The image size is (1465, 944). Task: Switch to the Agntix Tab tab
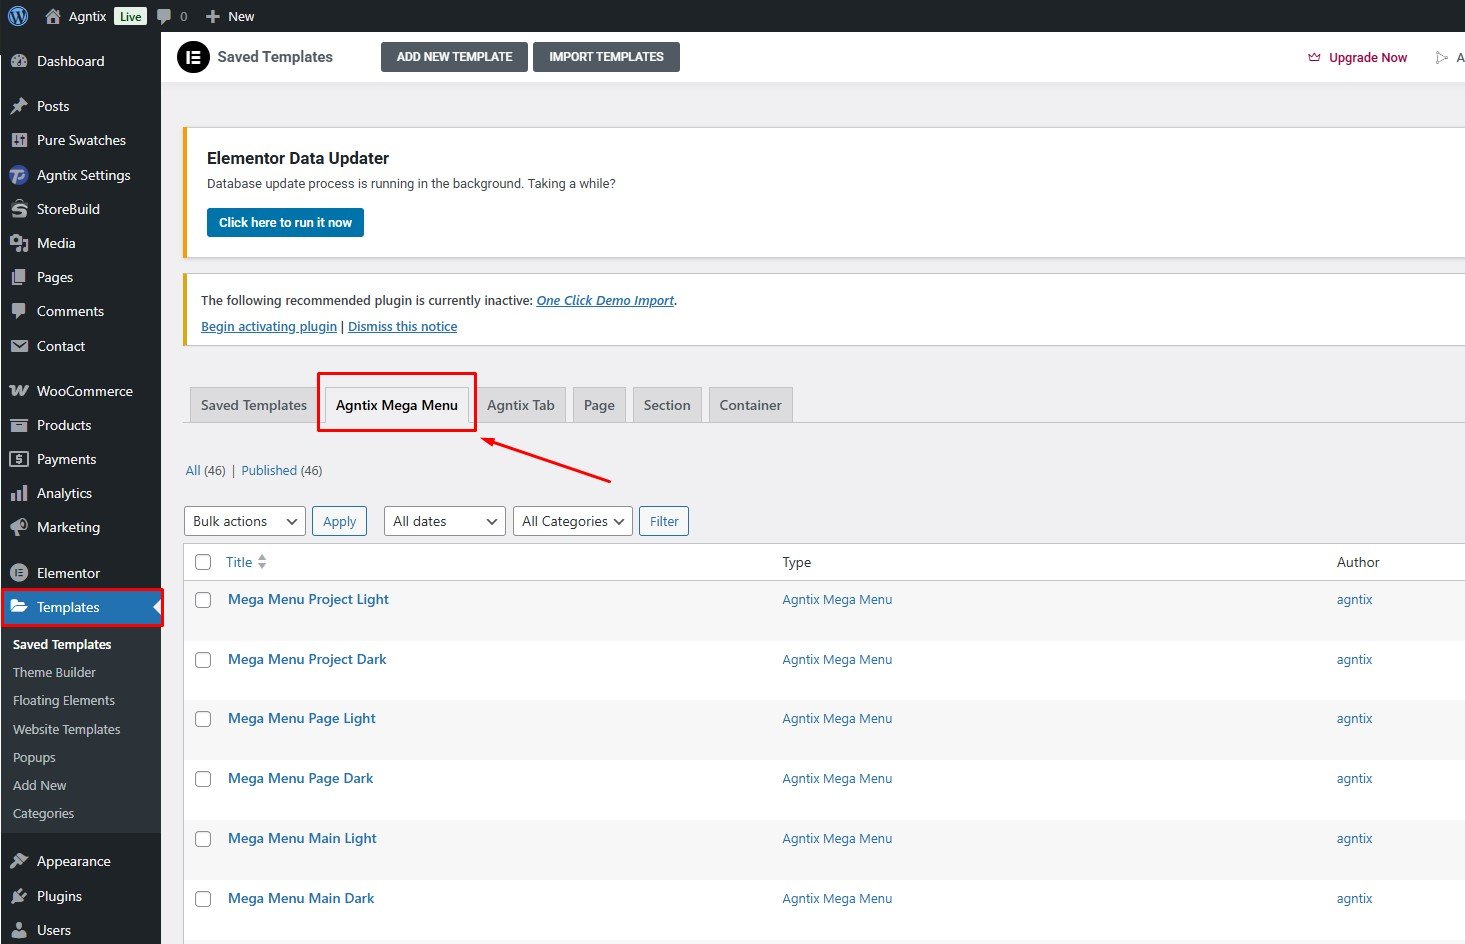pos(520,405)
